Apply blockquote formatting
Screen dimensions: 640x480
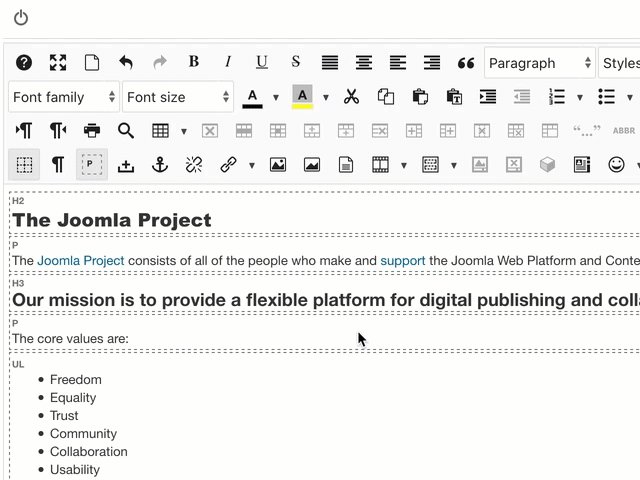[x=466, y=63]
